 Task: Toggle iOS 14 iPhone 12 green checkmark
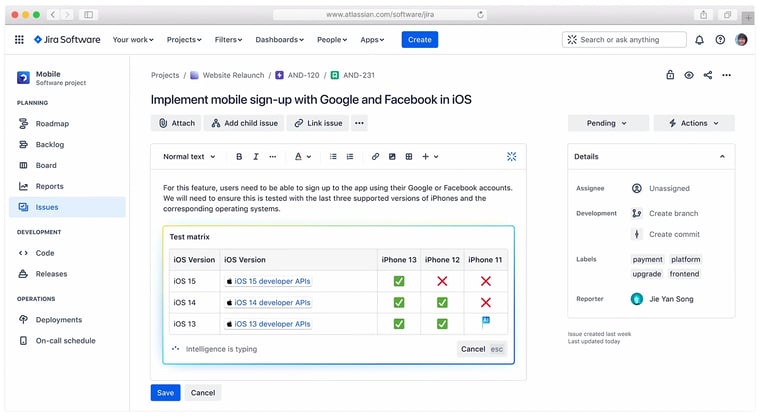[442, 302]
